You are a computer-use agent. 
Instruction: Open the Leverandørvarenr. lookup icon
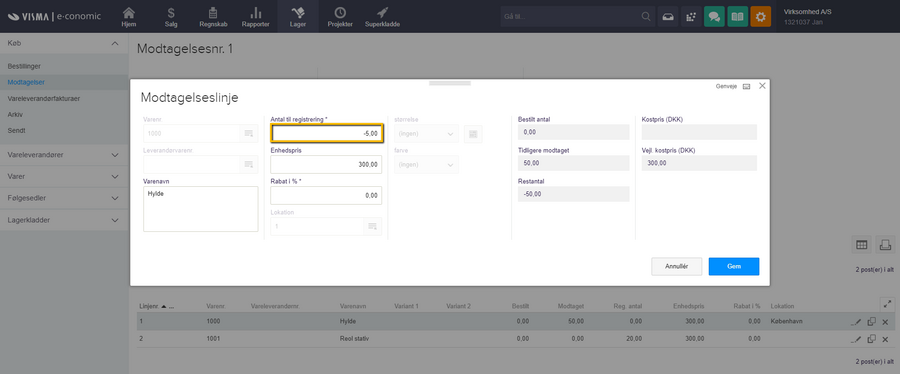pyautogui.click(x=249, y=164)
